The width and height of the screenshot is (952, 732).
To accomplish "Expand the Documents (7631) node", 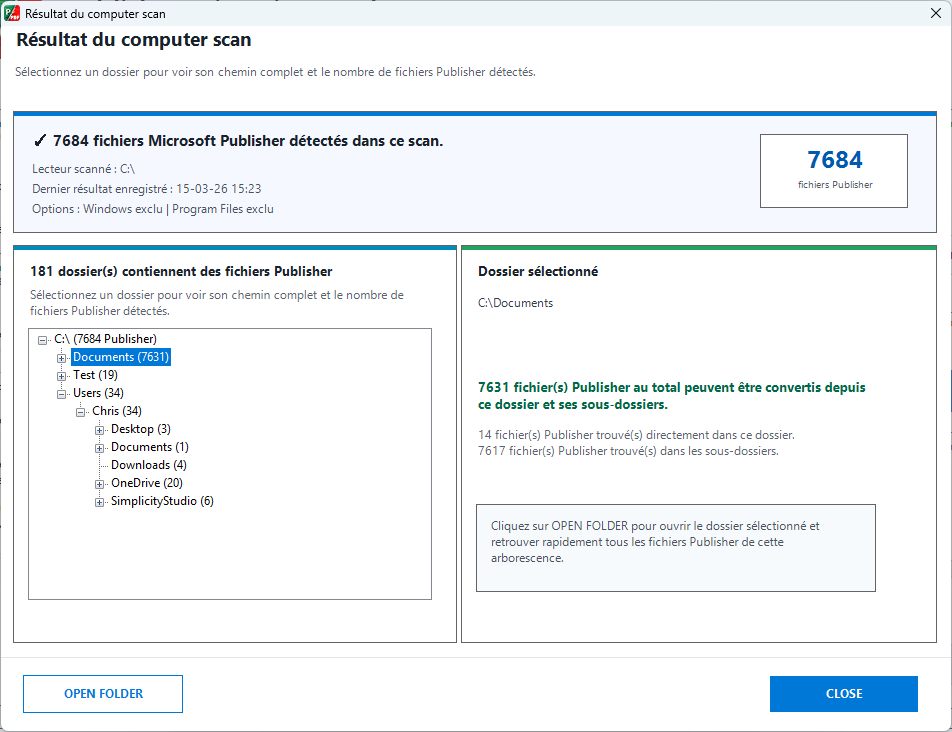I will click(61, 358).
